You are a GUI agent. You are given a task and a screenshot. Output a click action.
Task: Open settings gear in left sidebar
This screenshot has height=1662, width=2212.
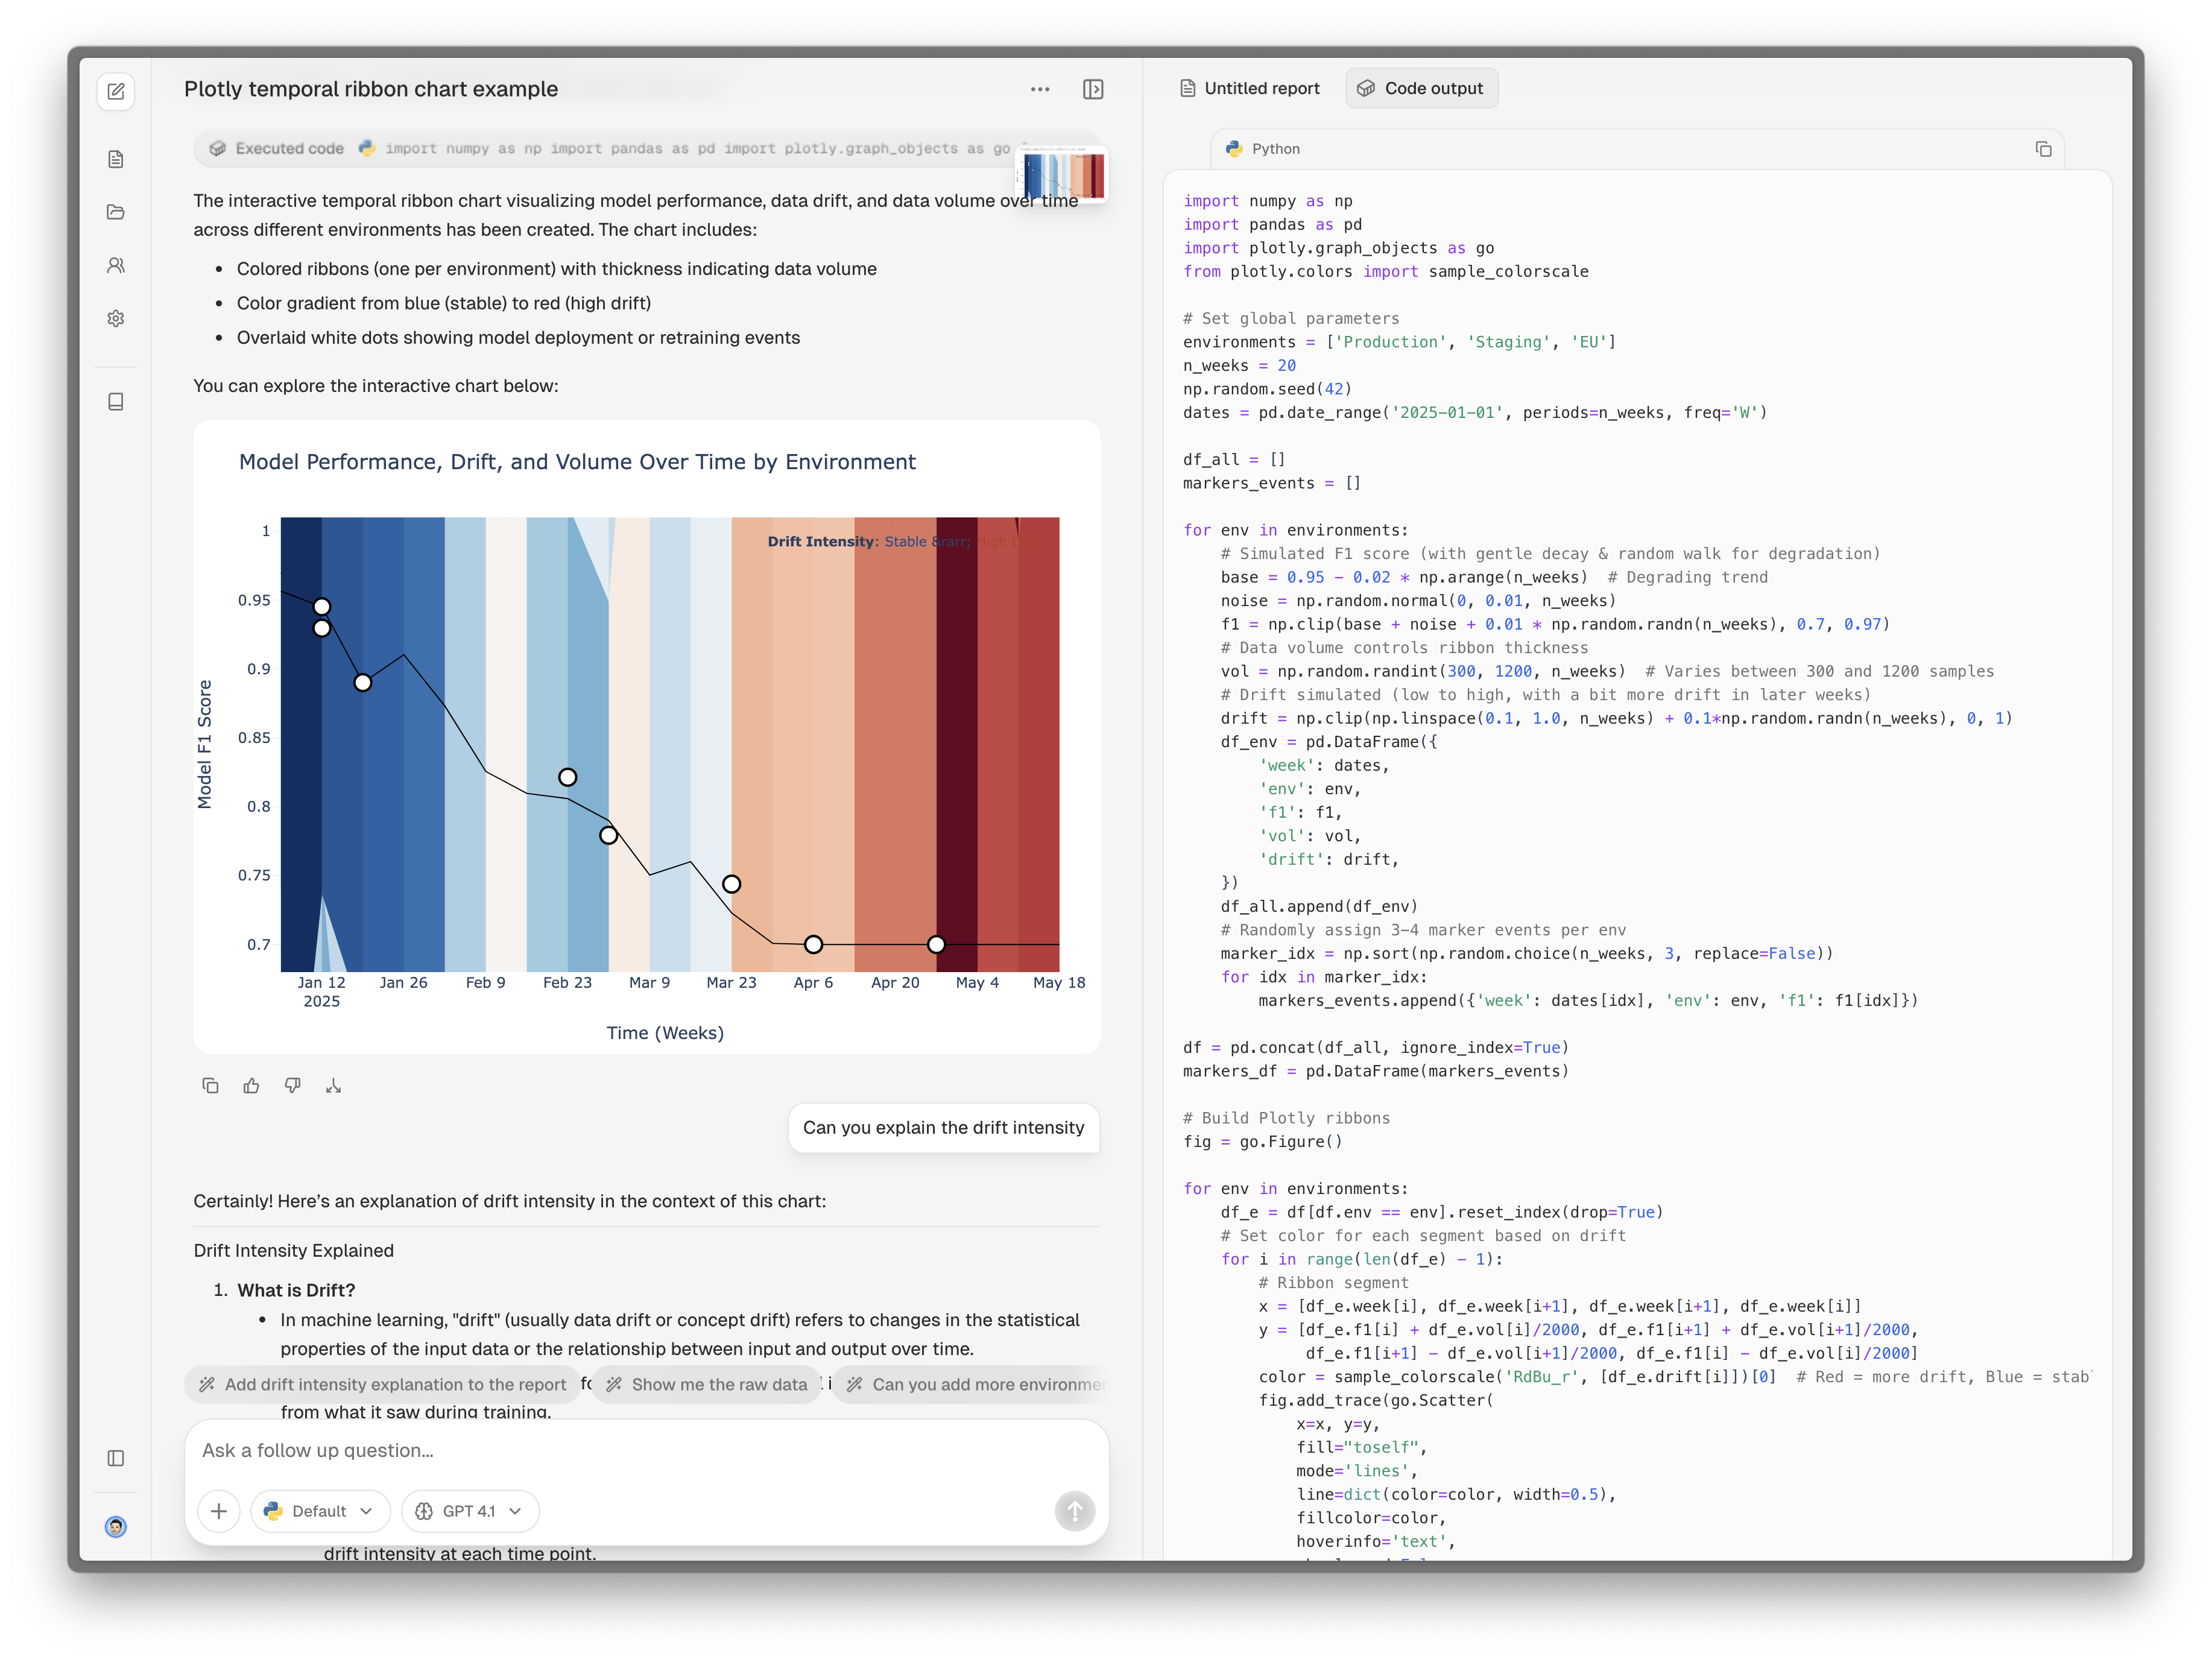tap(116, 318)
